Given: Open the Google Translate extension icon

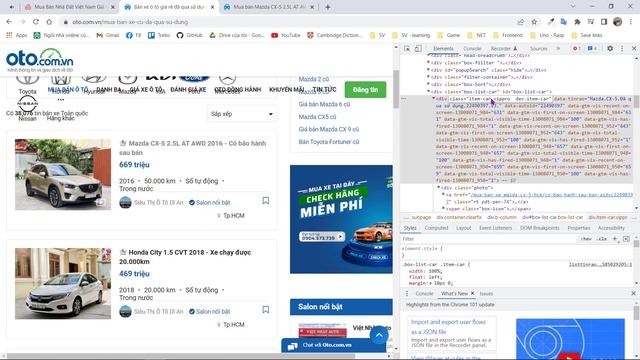Looking at the screenshot, I should point(564,22).
